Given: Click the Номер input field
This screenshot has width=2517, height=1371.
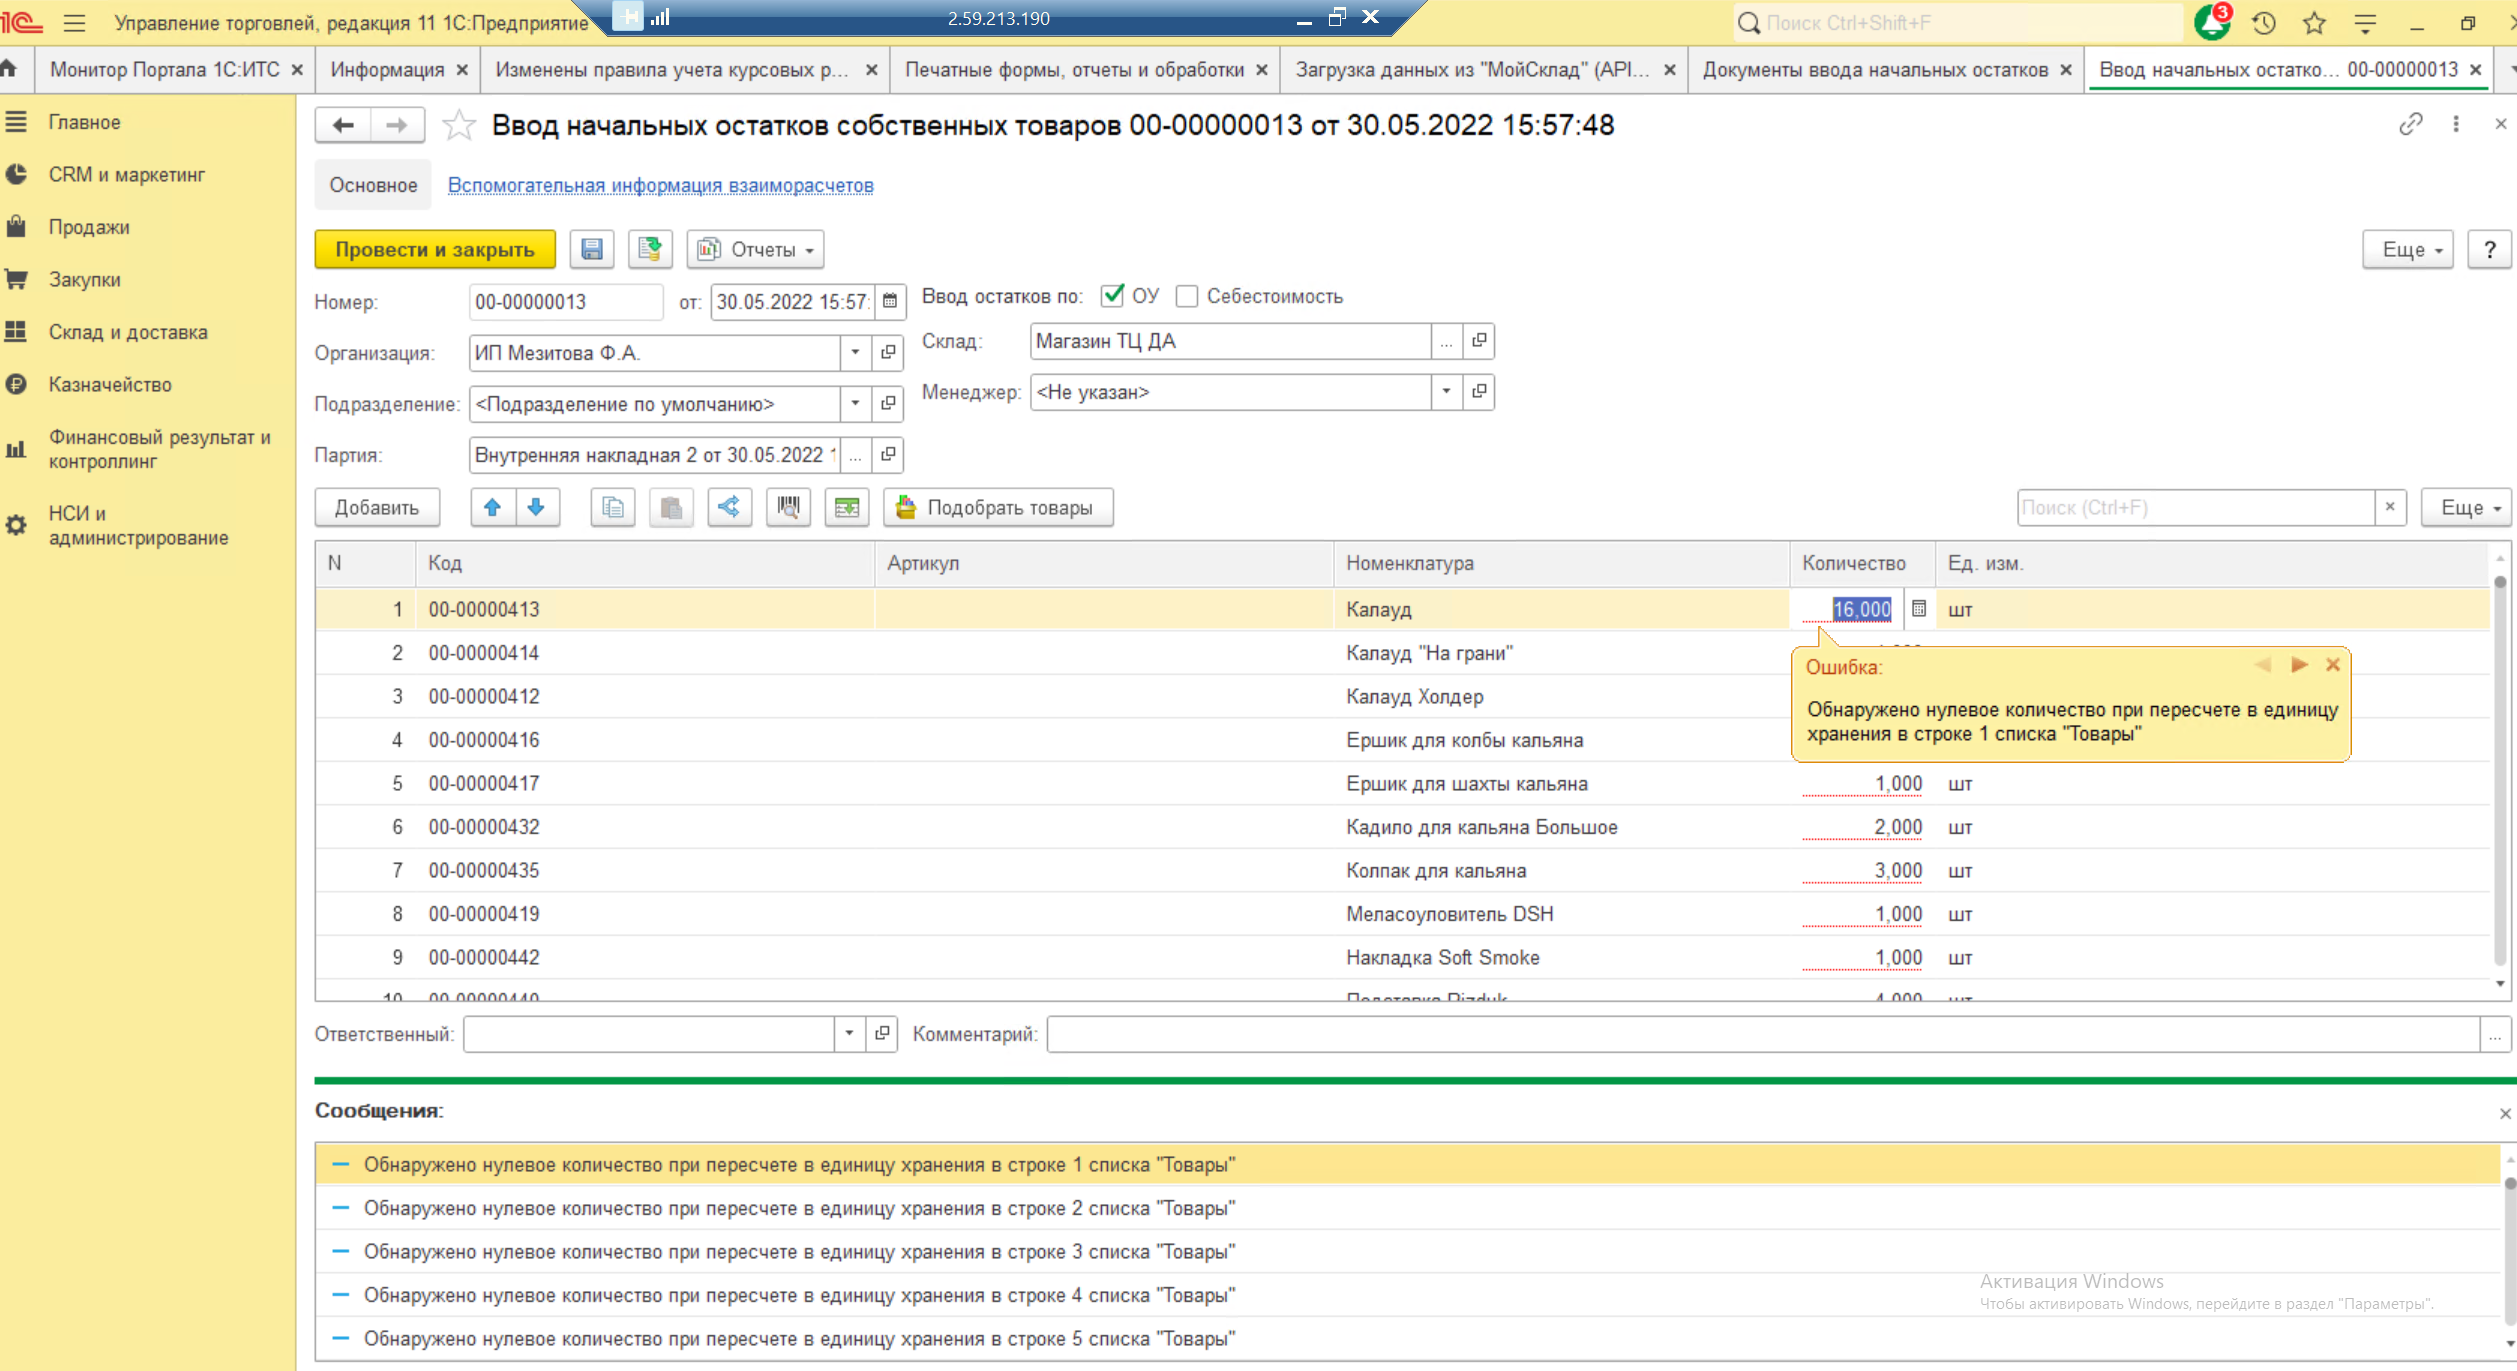Looking at the screenshot, I should (565, 301).
